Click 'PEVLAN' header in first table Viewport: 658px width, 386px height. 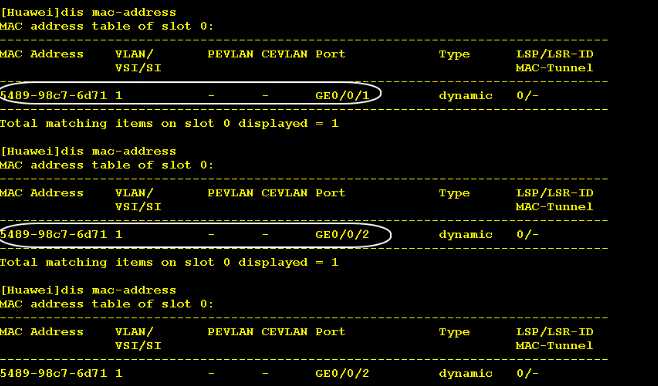[230, 54]
